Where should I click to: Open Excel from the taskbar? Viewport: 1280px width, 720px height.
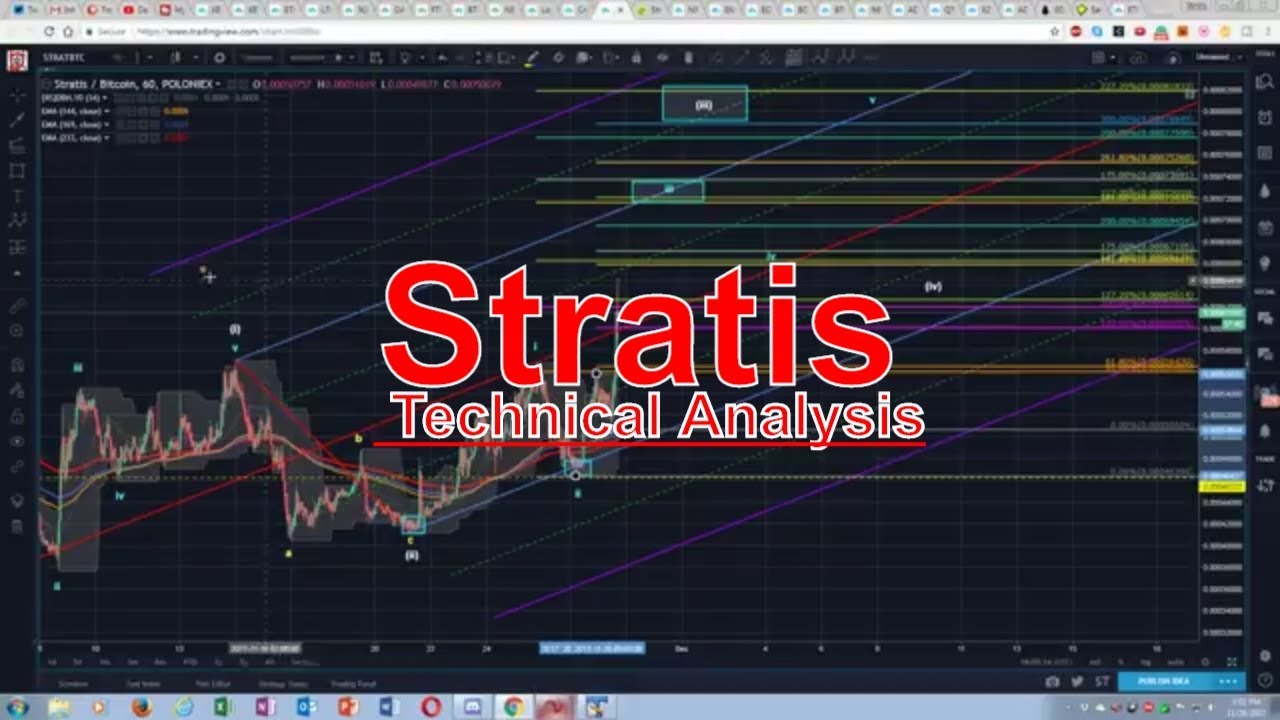pos(224,707)
